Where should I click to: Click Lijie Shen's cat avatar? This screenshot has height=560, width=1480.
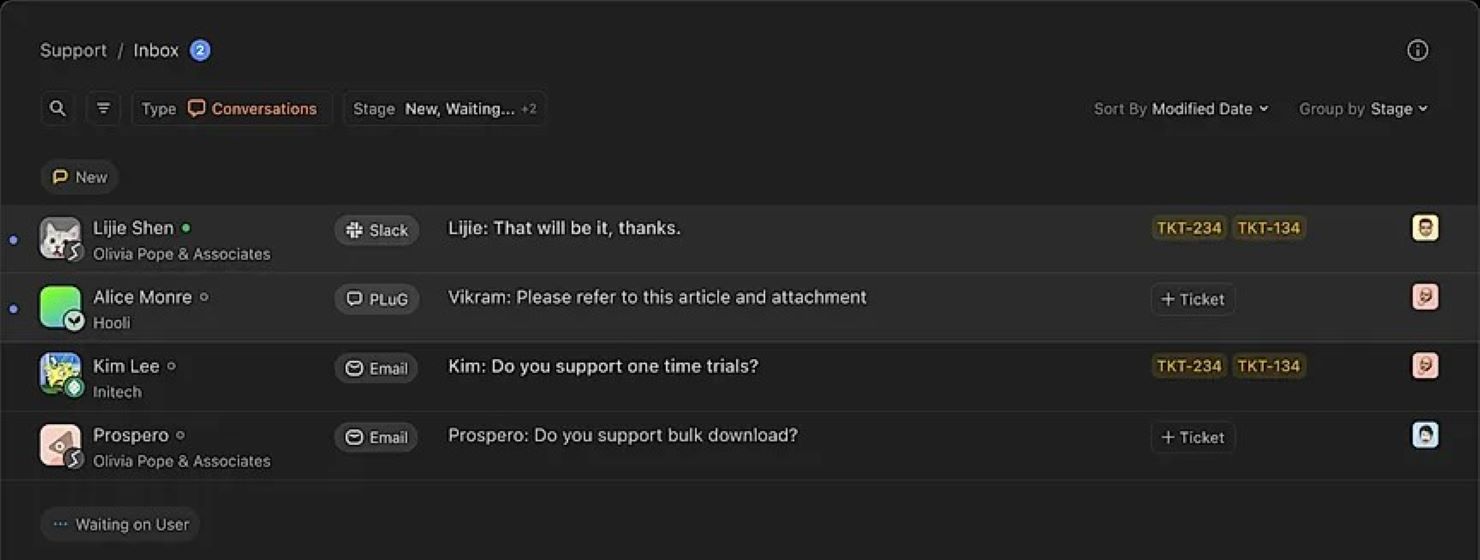tap(60, 238)
